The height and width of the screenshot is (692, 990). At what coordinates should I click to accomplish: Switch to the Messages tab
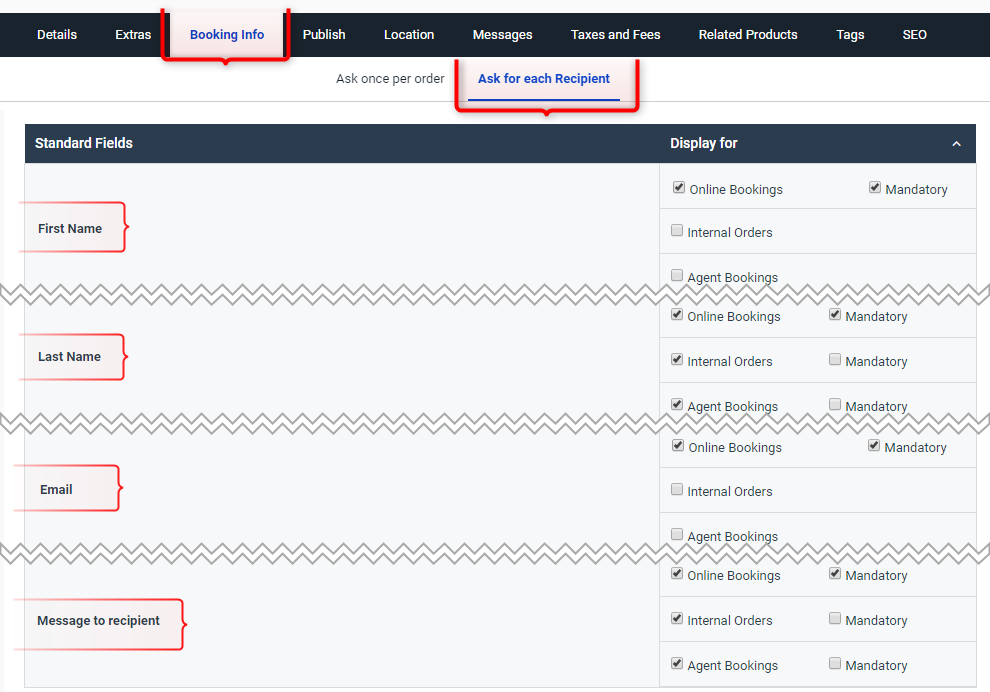pos(503,35)
